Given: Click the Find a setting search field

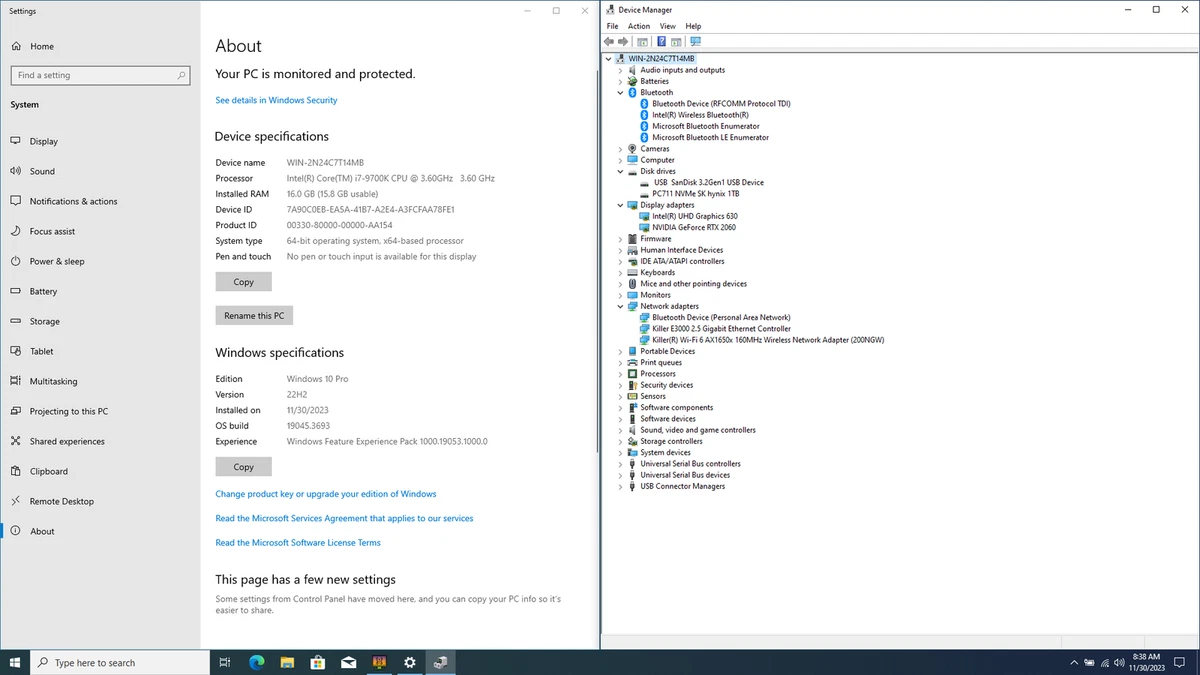Looking at the screenshot, I should 100,75.
